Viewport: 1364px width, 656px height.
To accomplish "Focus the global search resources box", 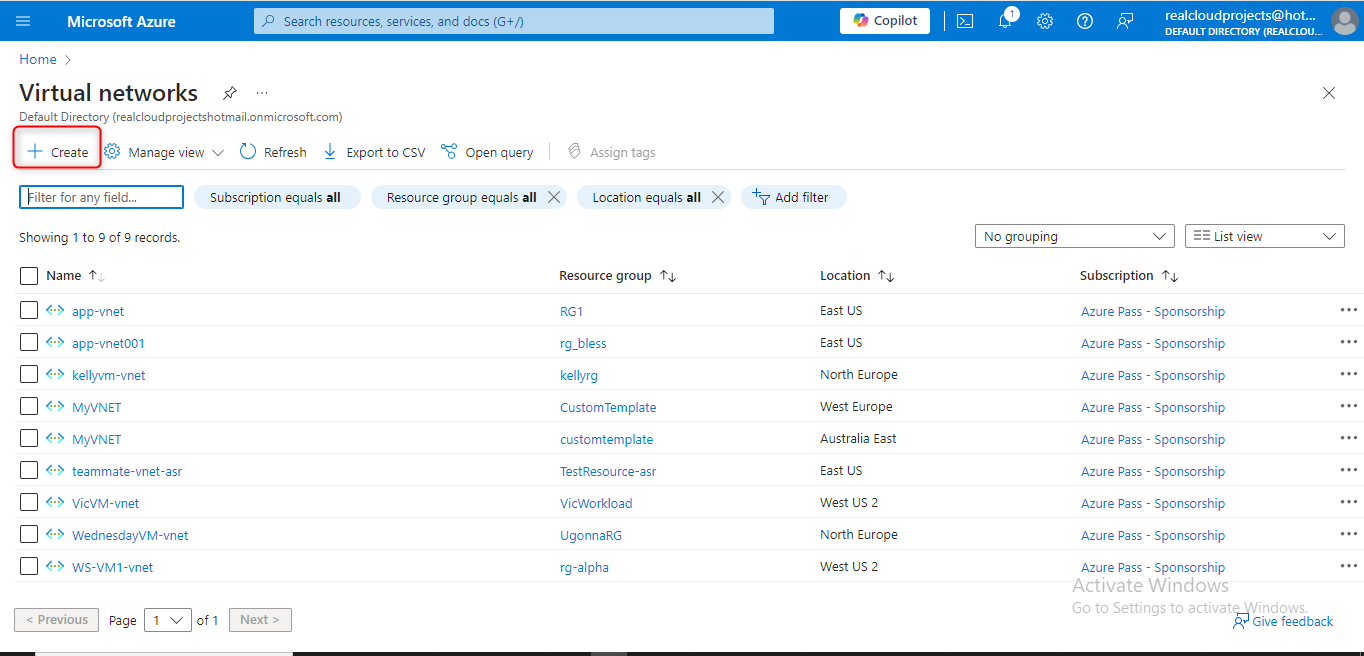I will click(x=514, y=21).
